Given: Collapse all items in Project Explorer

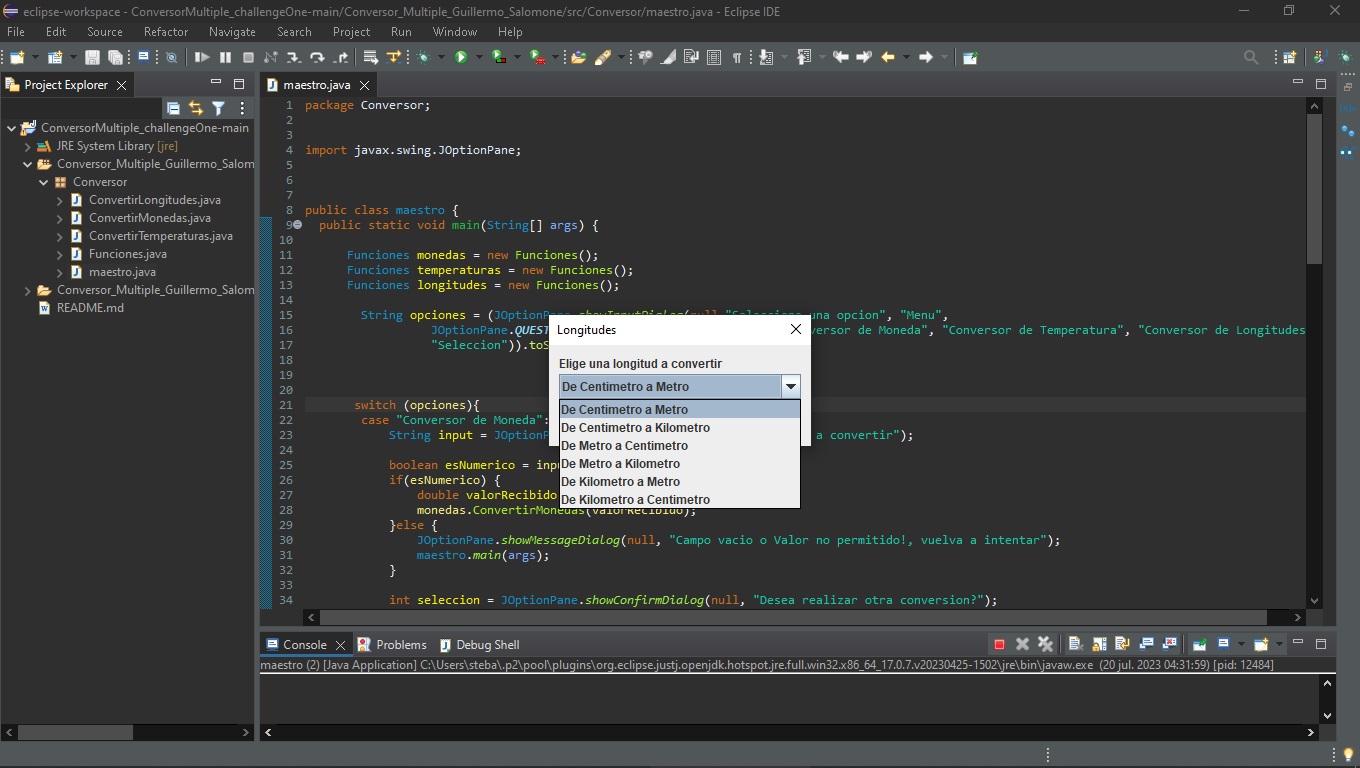Looking at the screenshot, I should click(173, 107).
